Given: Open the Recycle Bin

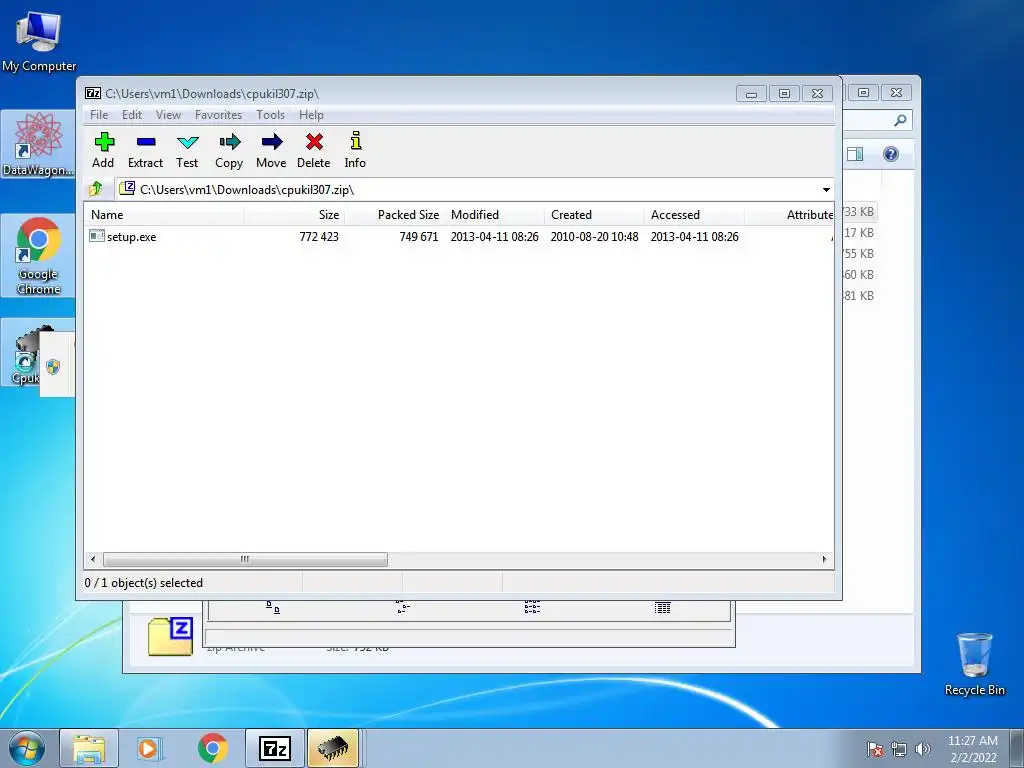Looking at the screenshot, I should (974, 664).
